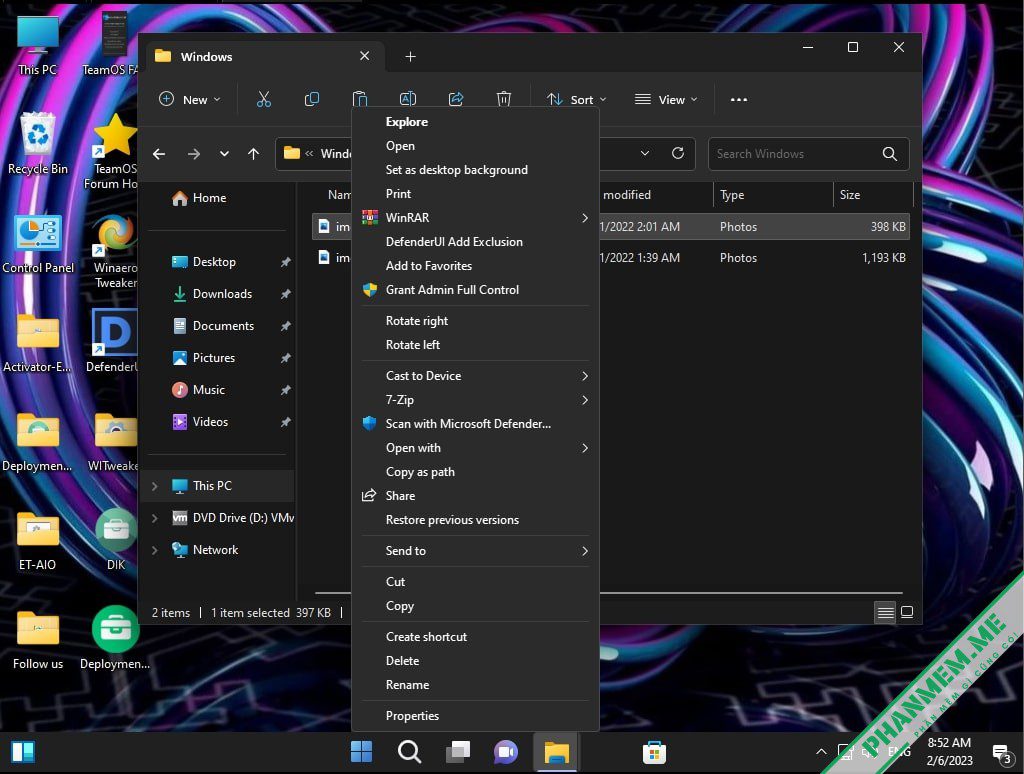Open taskbar Search

(409, 752)
